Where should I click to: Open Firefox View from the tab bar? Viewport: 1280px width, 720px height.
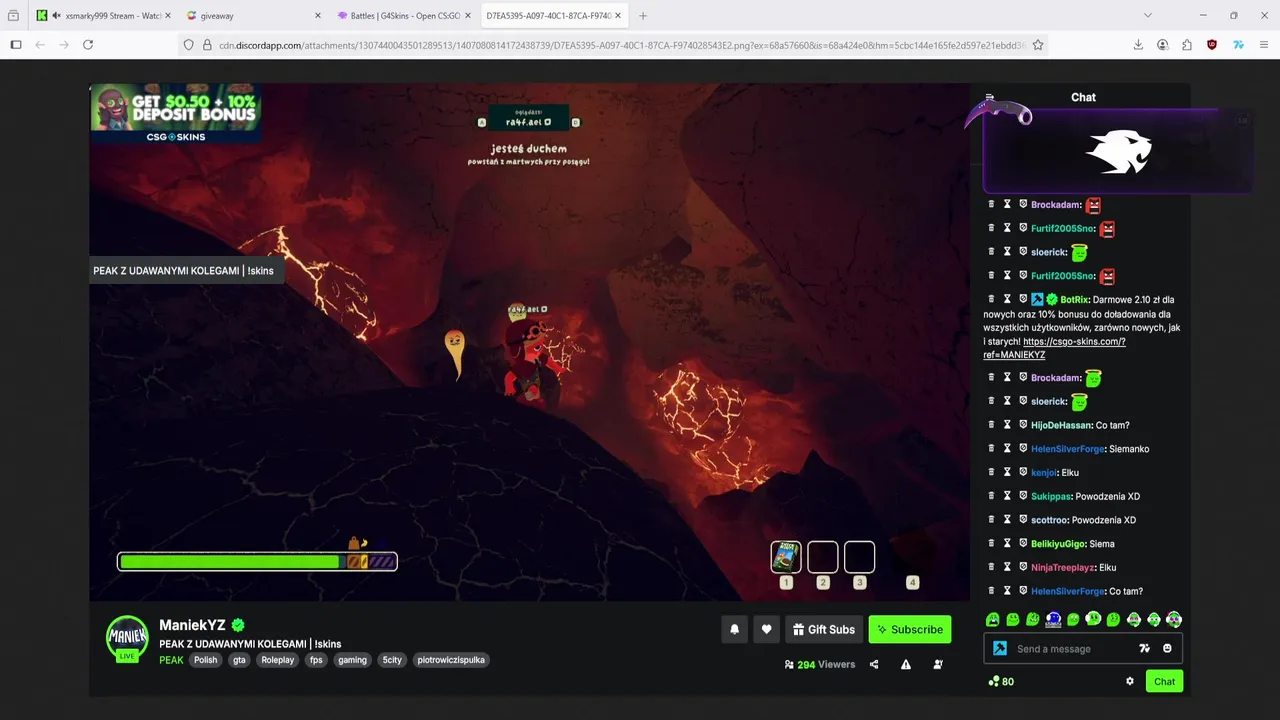[13, 16]
